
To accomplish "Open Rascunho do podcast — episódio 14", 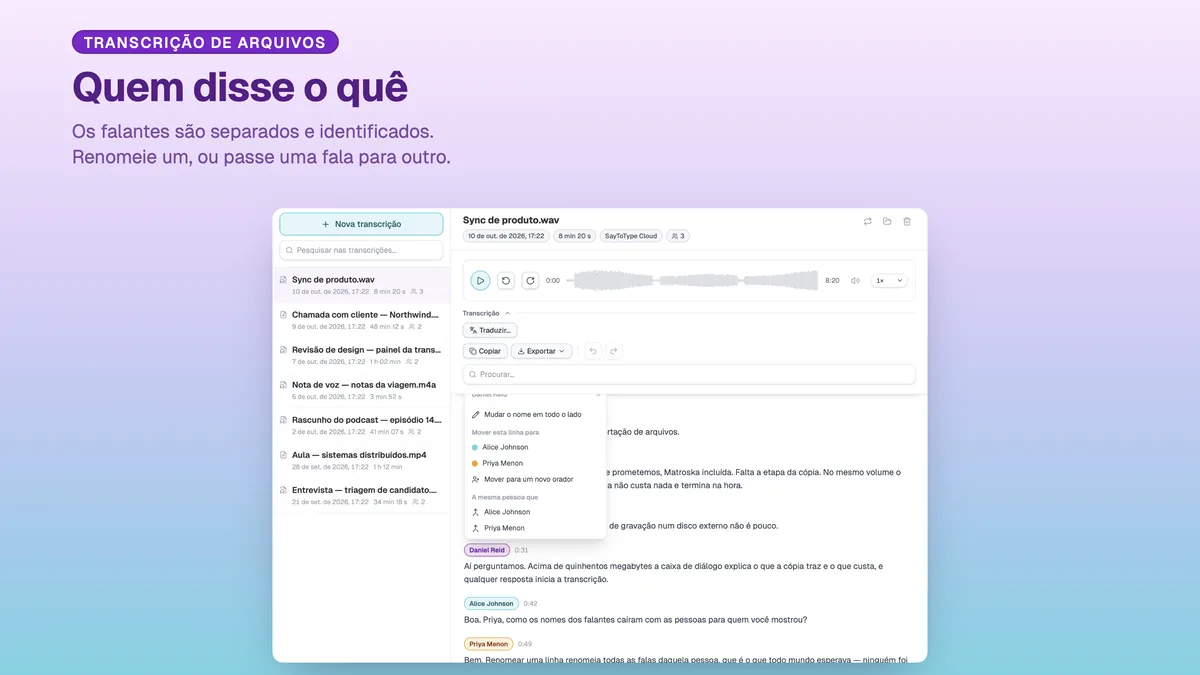I will coord(361,425).
